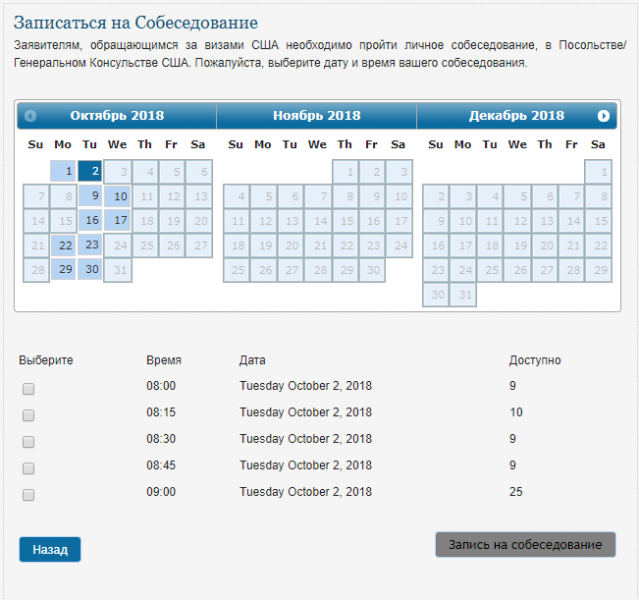Click Запись на собеседование button

[x=525, y=544]
